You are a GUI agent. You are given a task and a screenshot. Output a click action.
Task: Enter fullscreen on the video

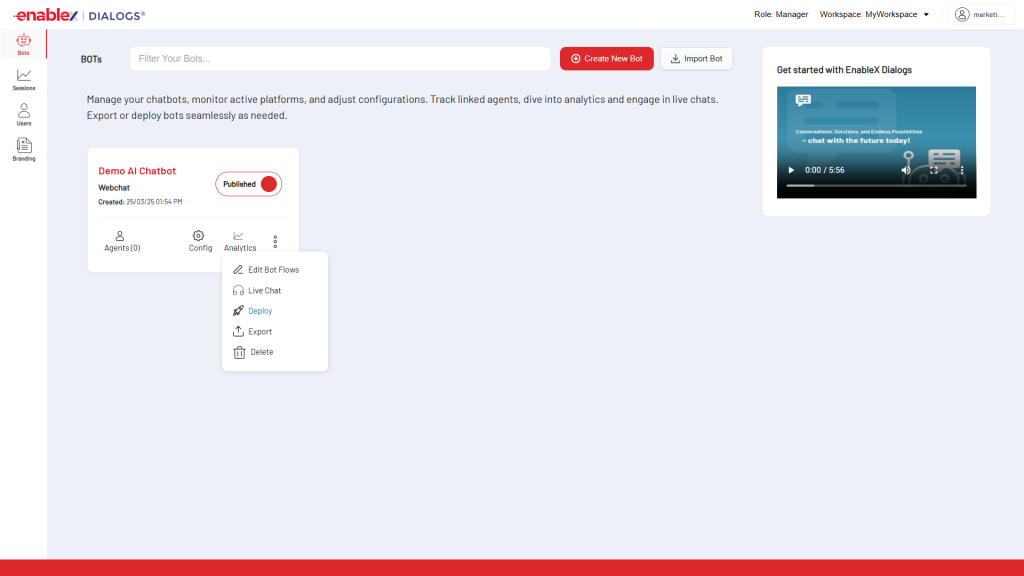click(x=934, y=170)
